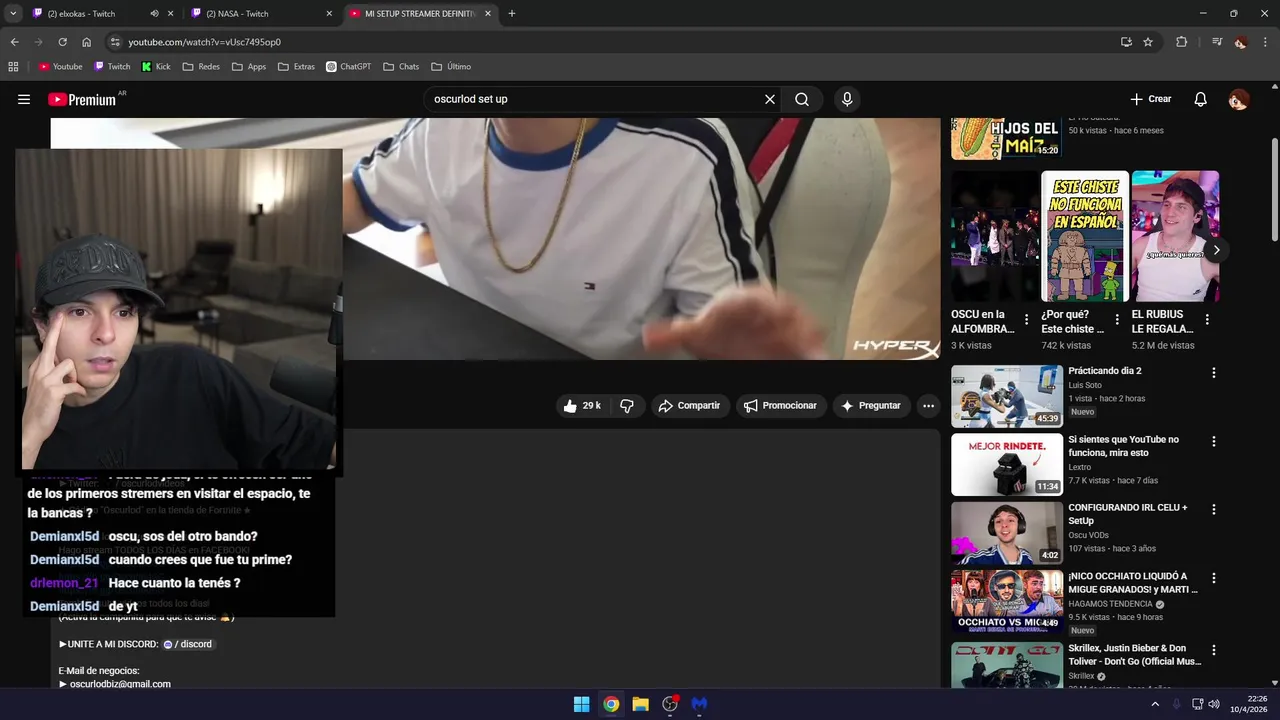Open the OCCHIATO VS MIGUE thumbnail
Image resolution: width=1280 pixels, height=720 pixels.
(x=1007, y=601)
